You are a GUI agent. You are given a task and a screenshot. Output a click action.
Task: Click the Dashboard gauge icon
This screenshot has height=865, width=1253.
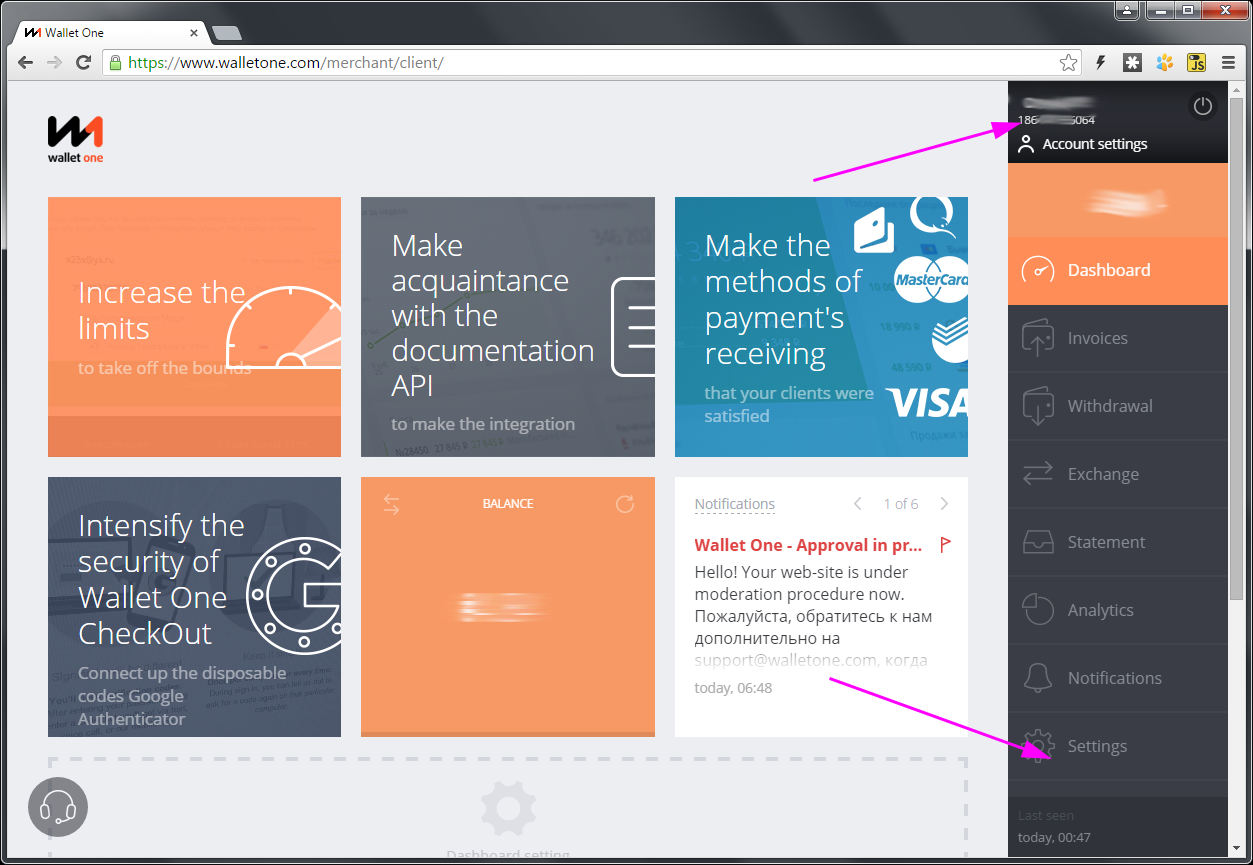[1038, 270]
